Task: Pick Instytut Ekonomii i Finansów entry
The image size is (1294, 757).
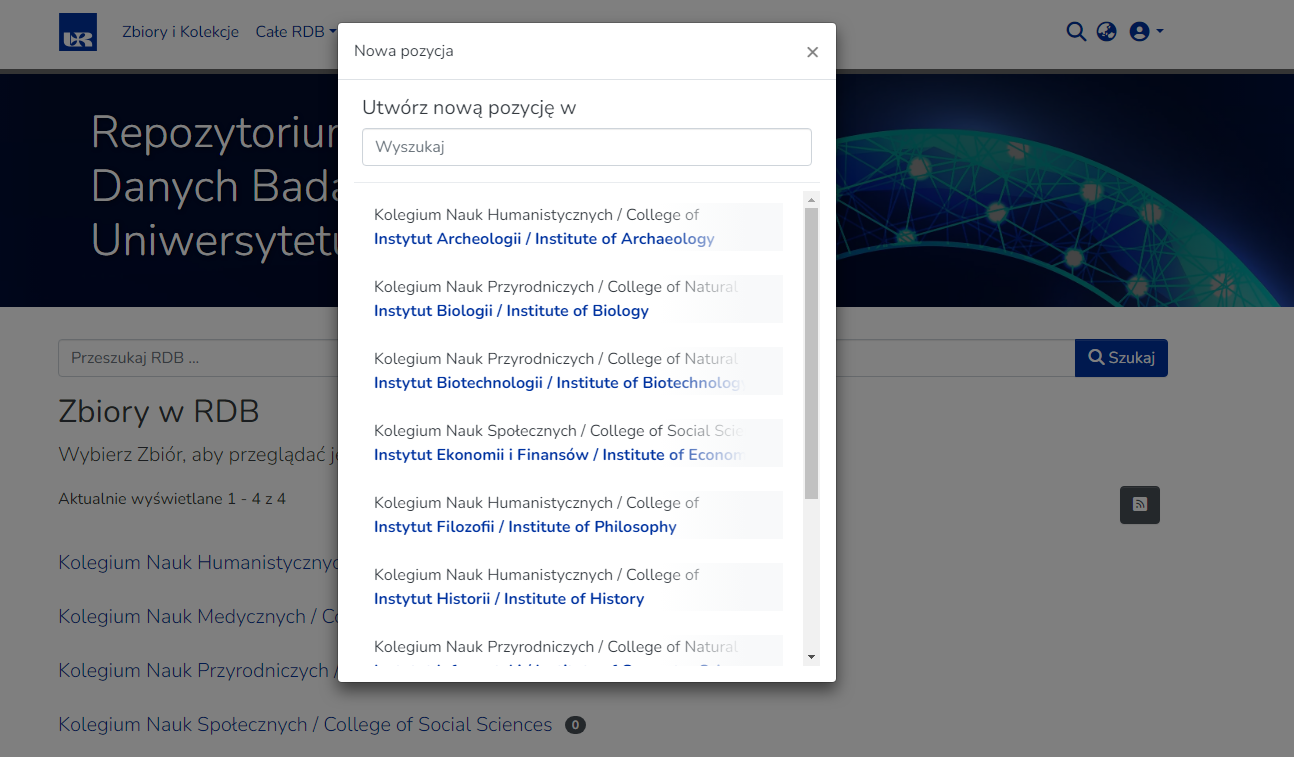Action: tap(558, 455)
